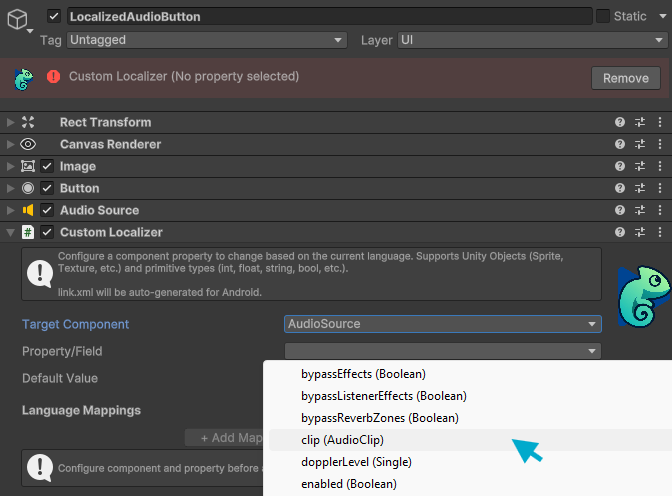Edit the LocalizedAudioButton name field
This screenshot has height=496, width=672.
point(329,16)
